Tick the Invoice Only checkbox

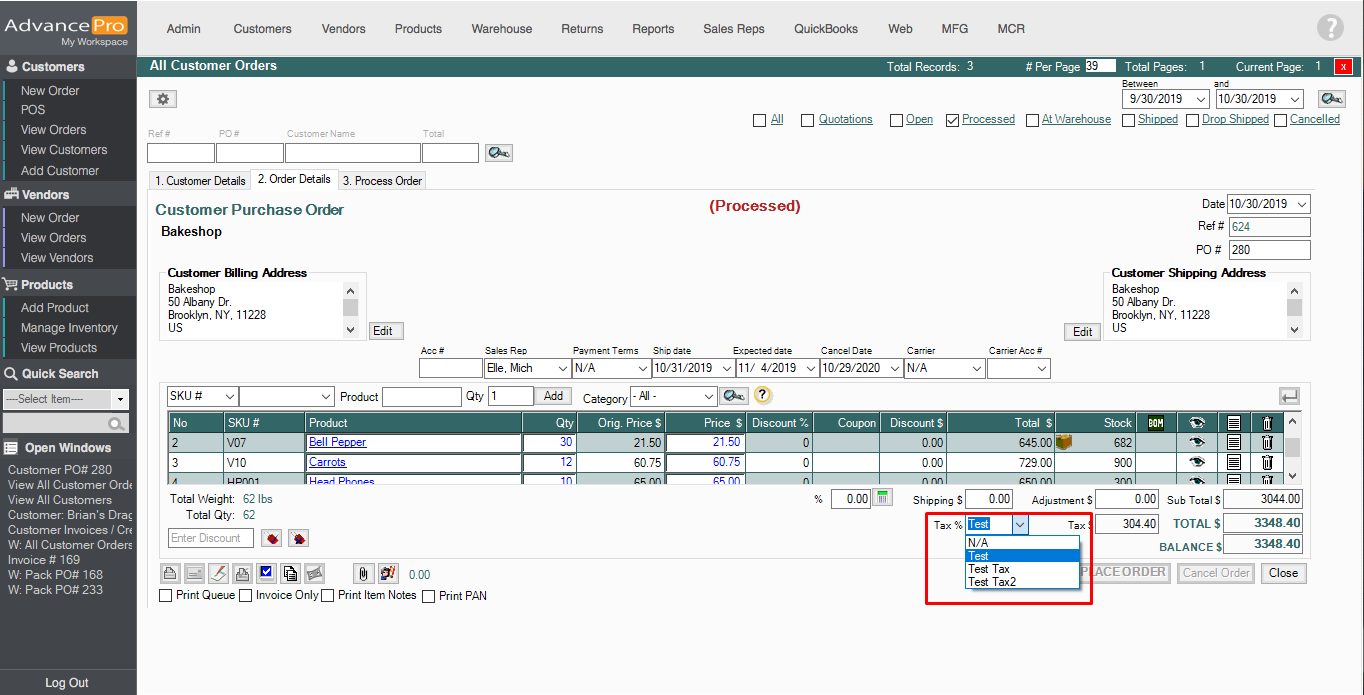[245, 596]
